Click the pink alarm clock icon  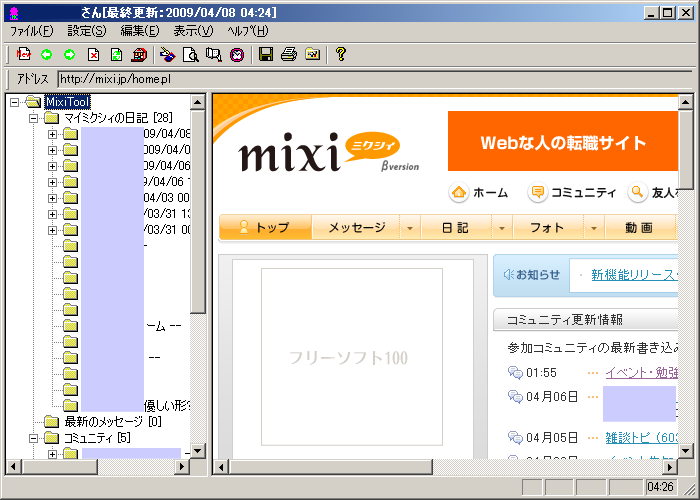coord(237,54)
